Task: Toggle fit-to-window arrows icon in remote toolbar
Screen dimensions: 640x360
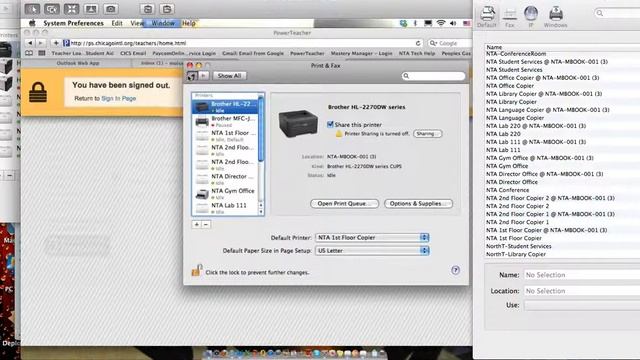Action: pos(71,9)
